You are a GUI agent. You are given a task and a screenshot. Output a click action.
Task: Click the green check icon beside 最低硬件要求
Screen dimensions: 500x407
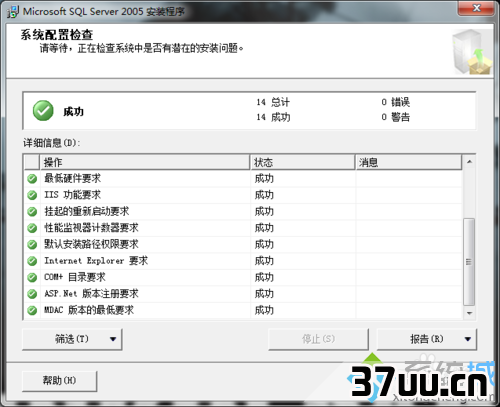32,179
